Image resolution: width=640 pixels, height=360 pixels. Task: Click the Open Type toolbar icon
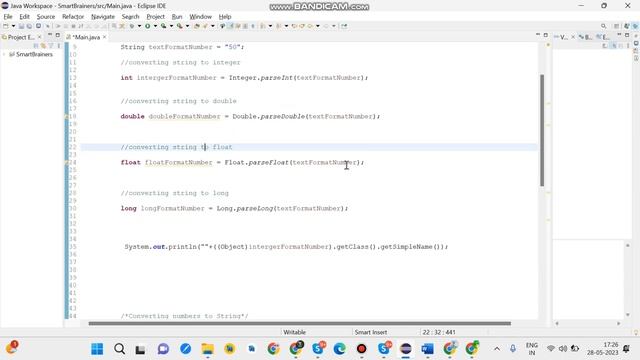[x=197, y=26]
